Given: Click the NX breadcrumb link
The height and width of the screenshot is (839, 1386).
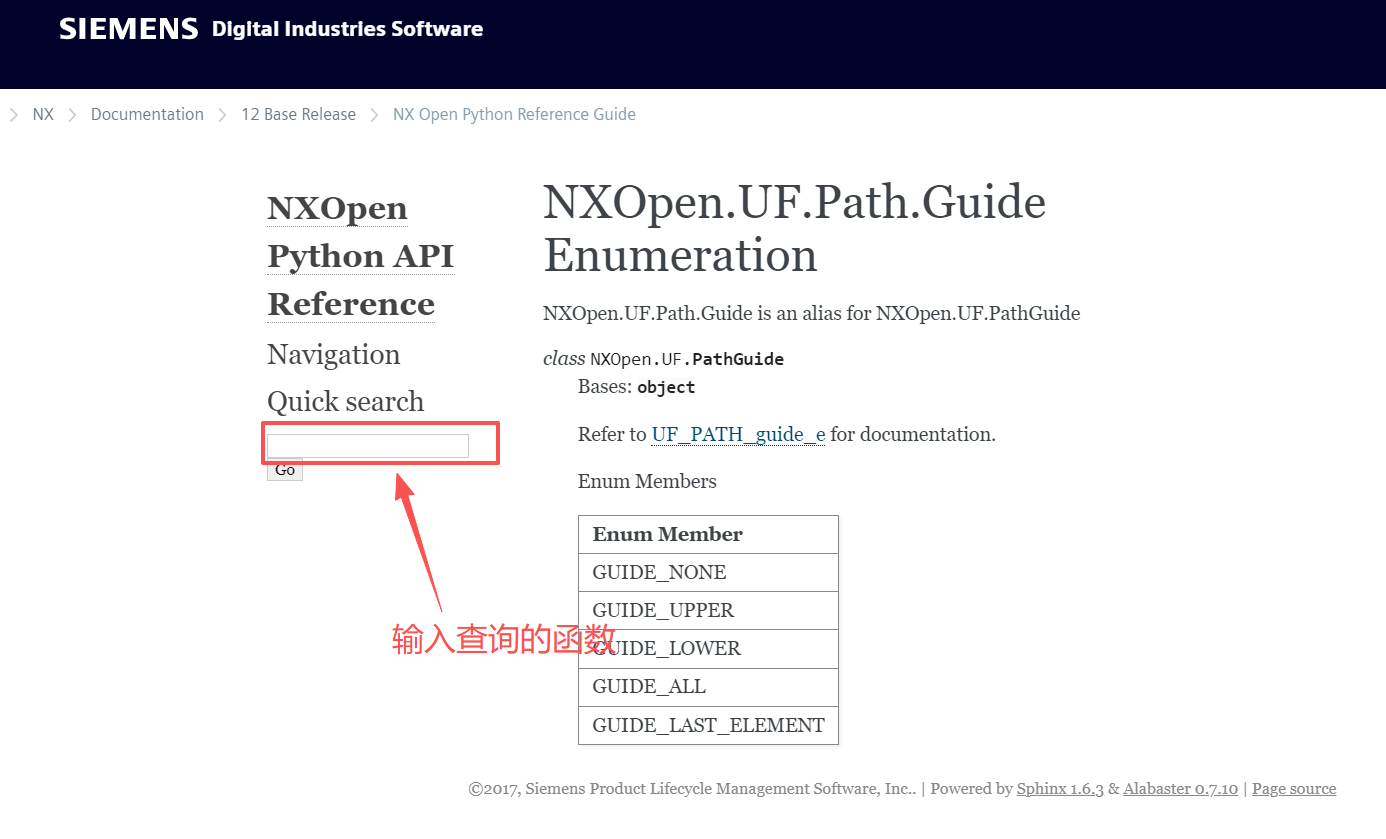Looking at the screenshot, I should pyautogui.click(x=44, y=114).
